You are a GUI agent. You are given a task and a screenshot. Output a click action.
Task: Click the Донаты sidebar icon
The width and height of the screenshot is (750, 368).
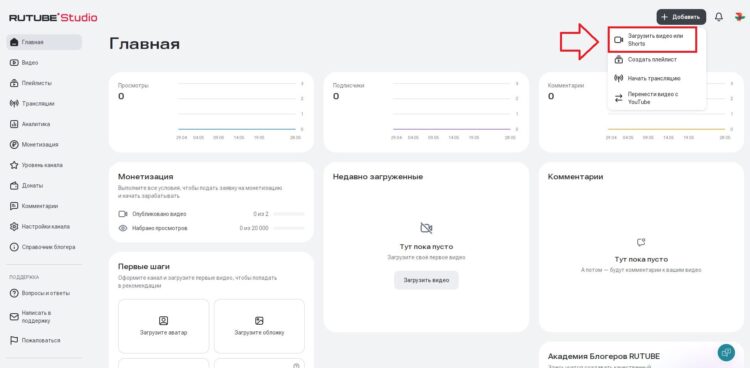click(14, 186)
